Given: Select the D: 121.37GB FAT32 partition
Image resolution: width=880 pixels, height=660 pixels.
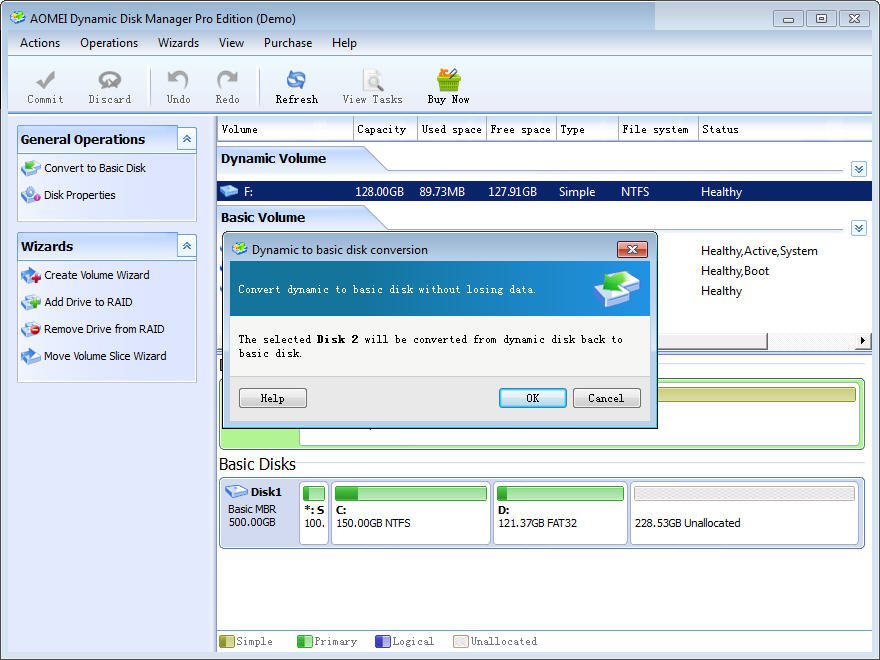Looking at the screenshot, I should click(560, 513).
